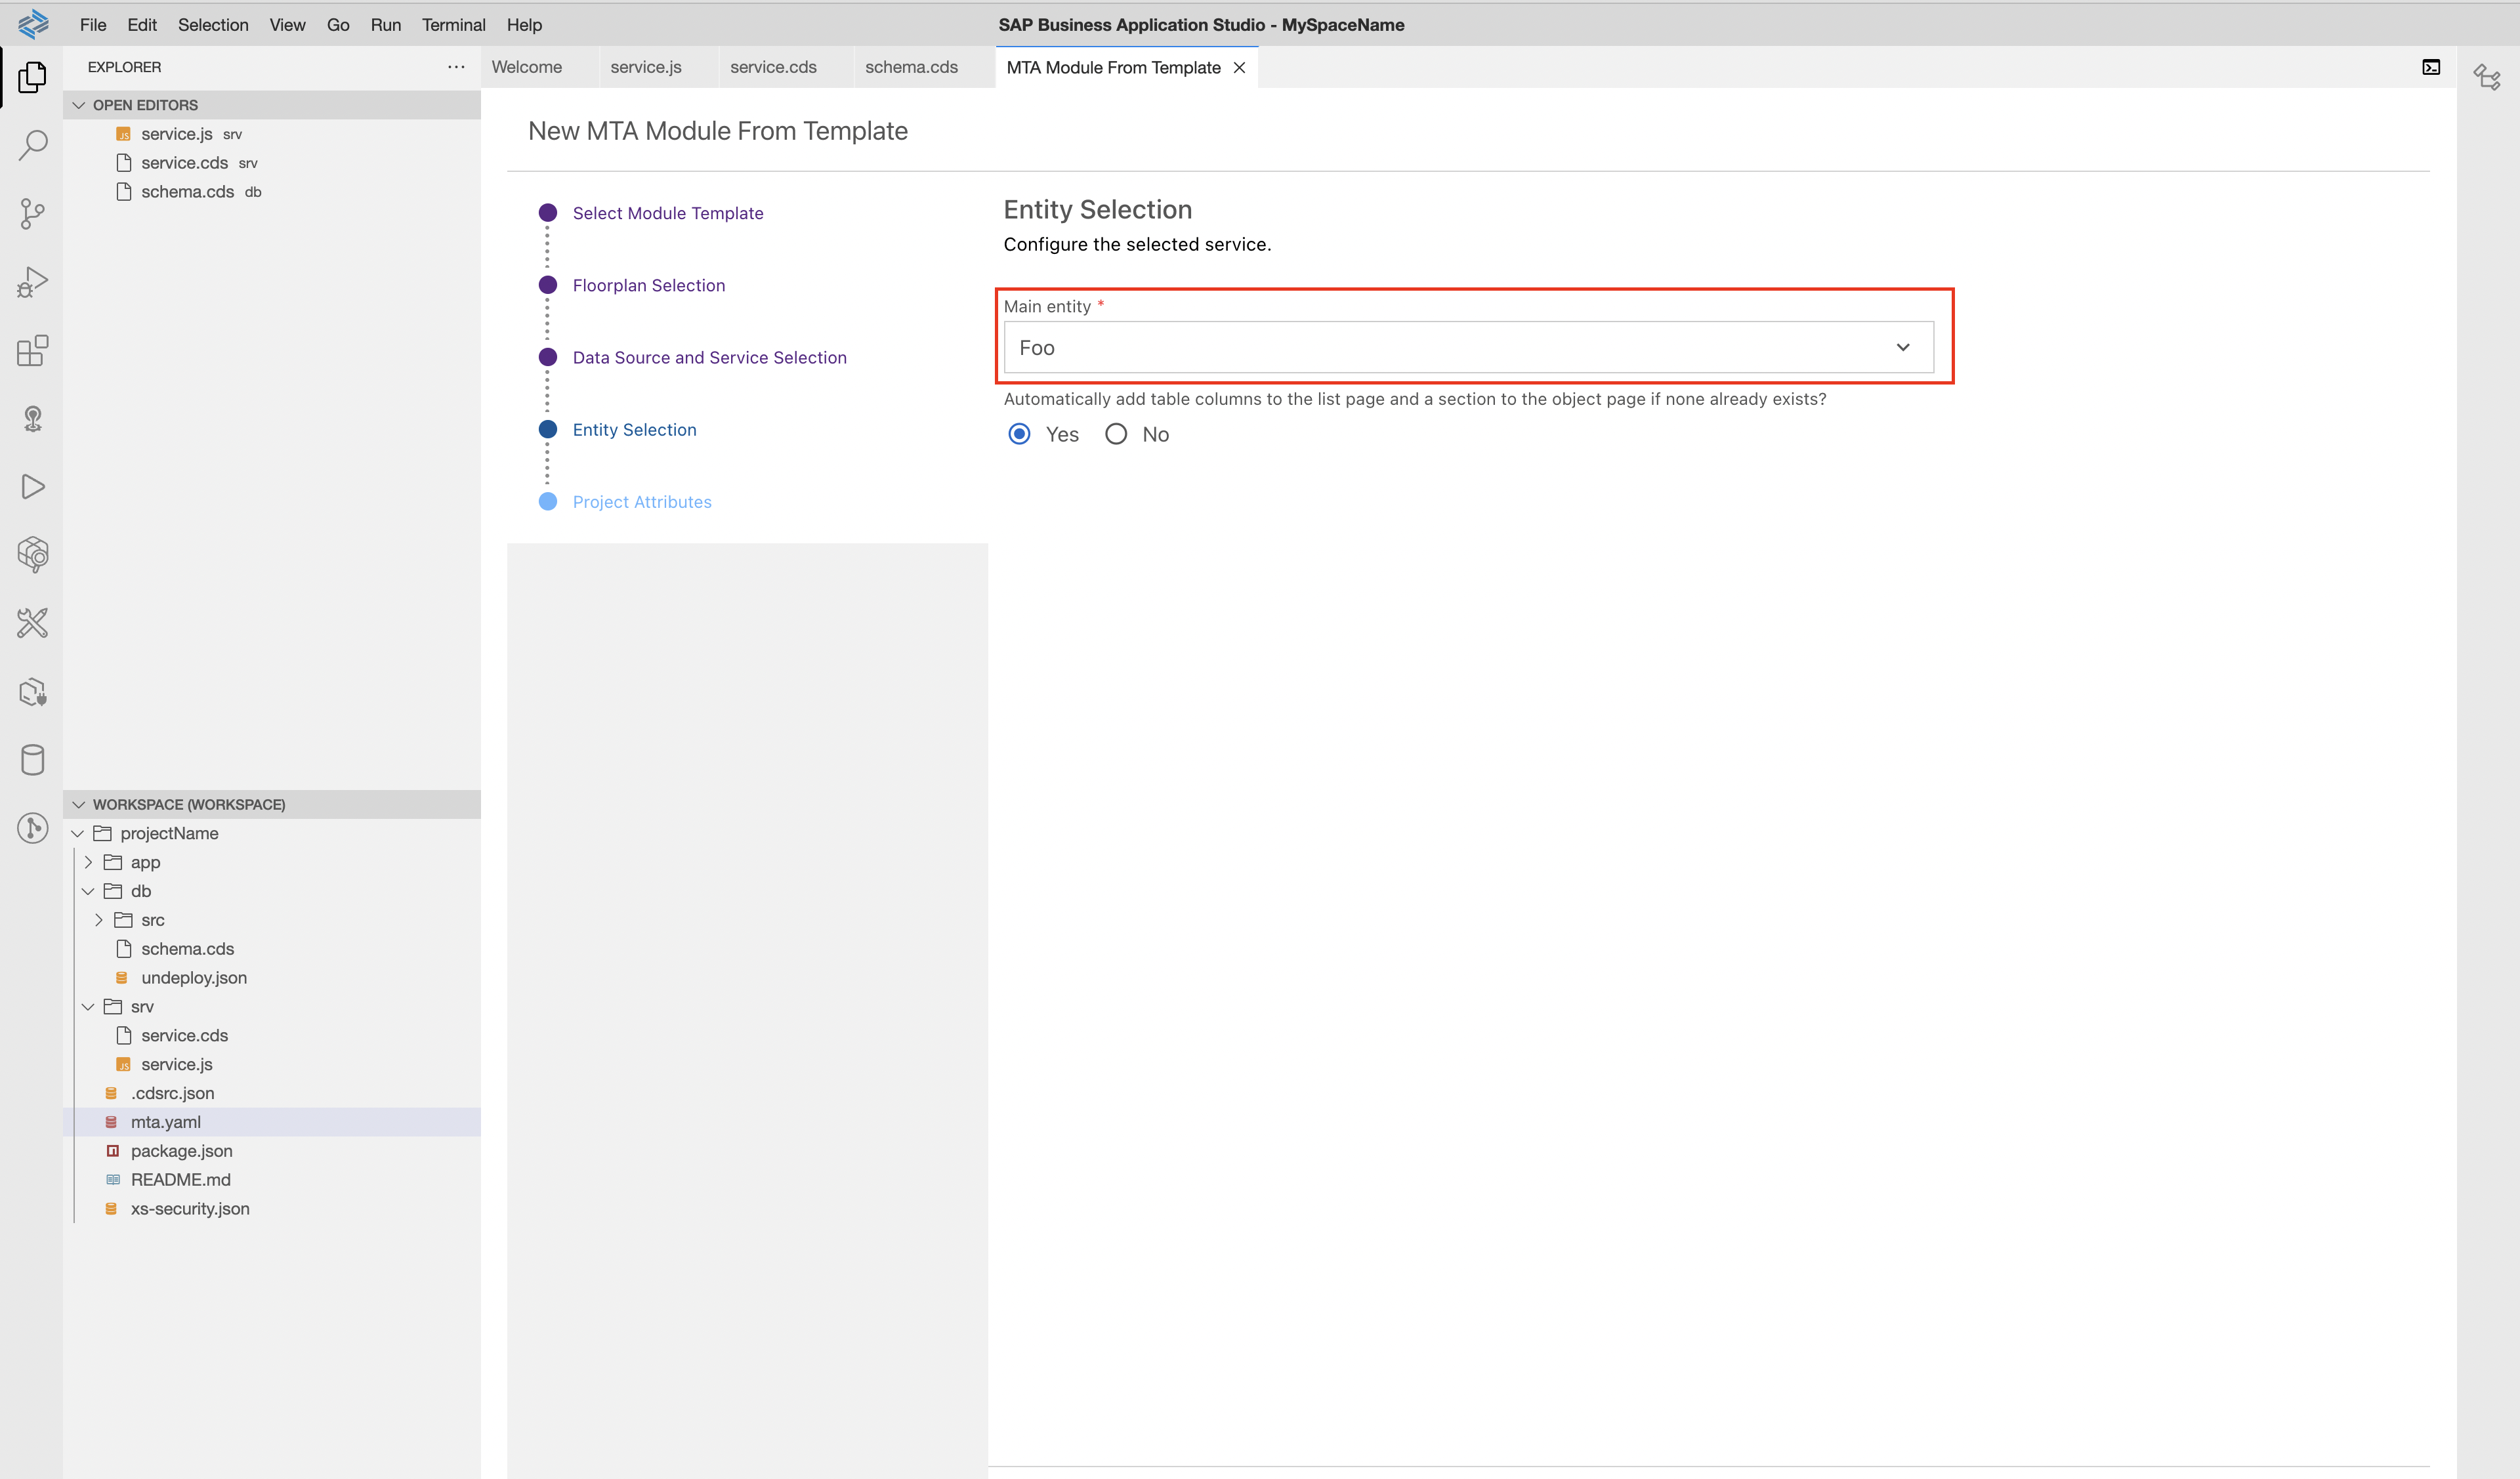Open service.js in Open Editors list

(272, 134)
